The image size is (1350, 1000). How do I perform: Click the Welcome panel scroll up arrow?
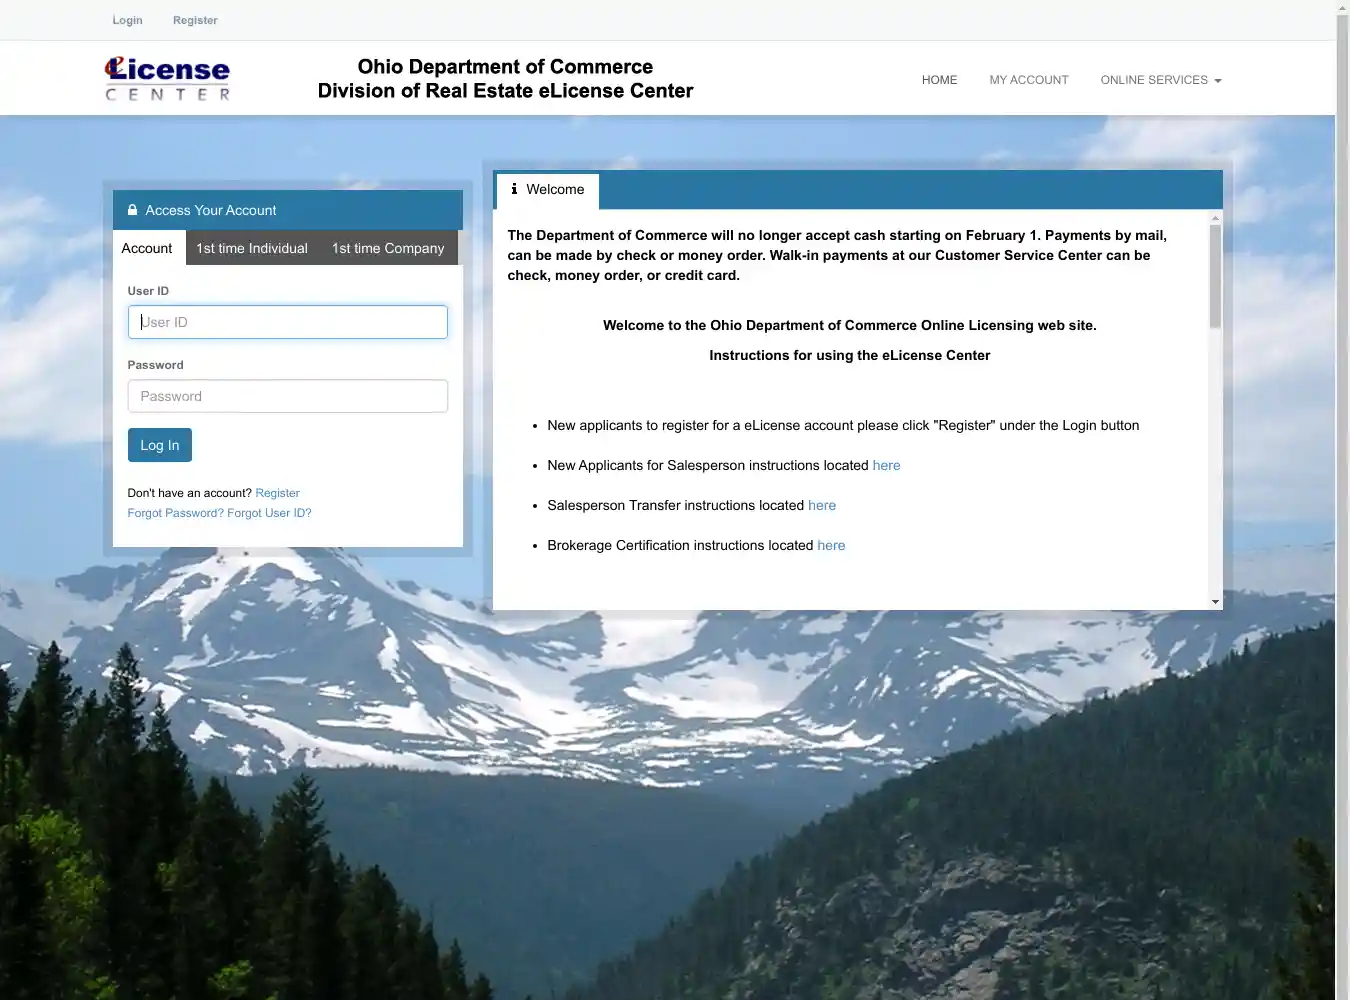(1215, 217)
